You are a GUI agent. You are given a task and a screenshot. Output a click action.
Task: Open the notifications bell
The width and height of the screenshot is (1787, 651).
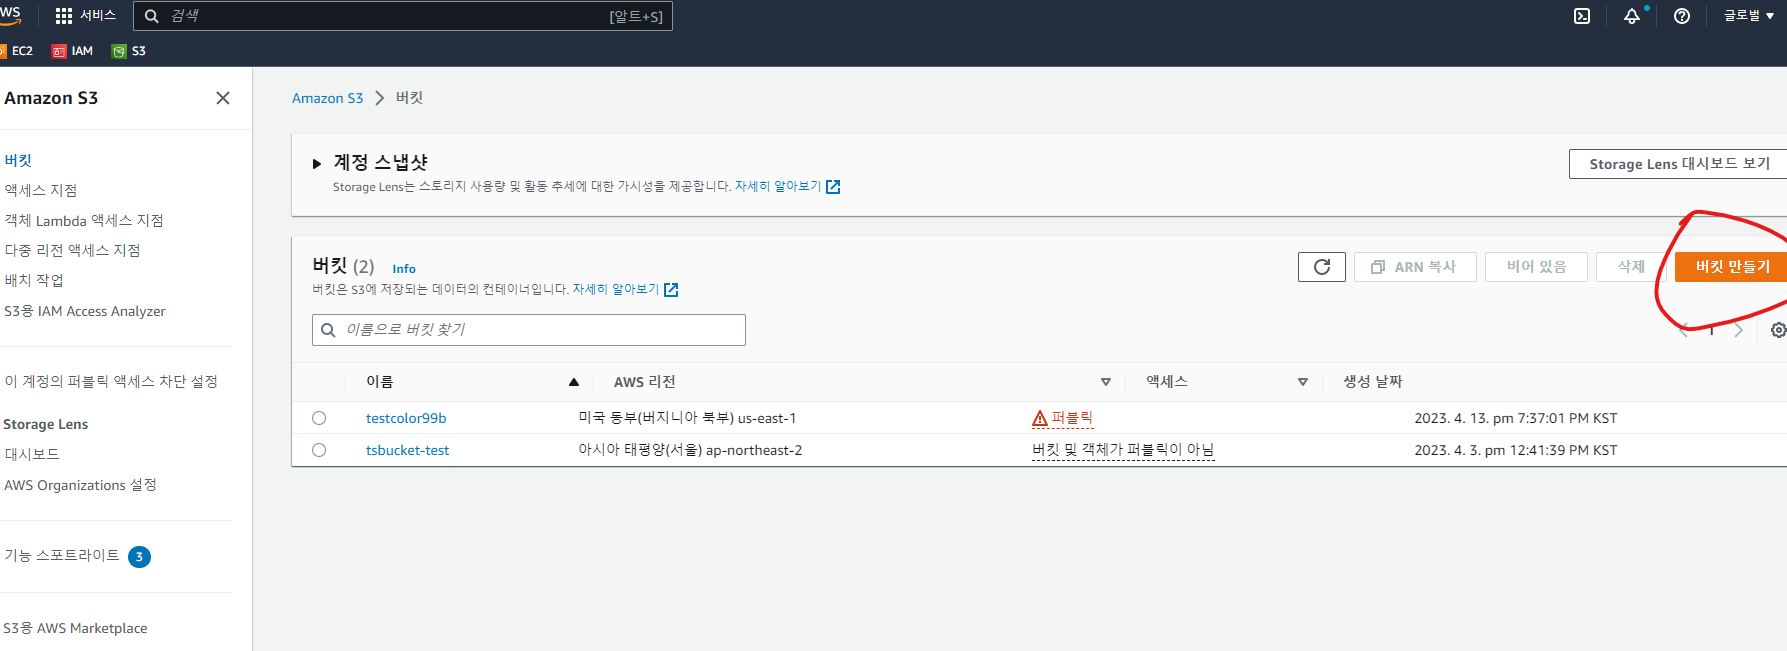1632,16
